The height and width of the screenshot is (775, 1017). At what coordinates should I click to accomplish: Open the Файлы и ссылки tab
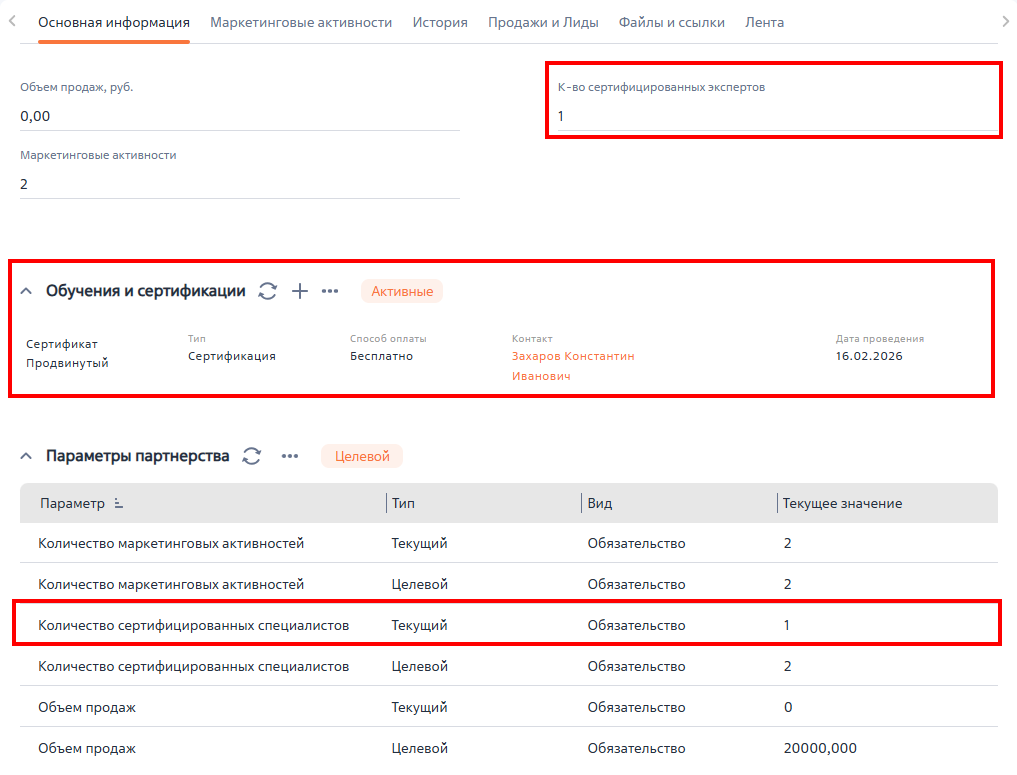tap(671, 22)
